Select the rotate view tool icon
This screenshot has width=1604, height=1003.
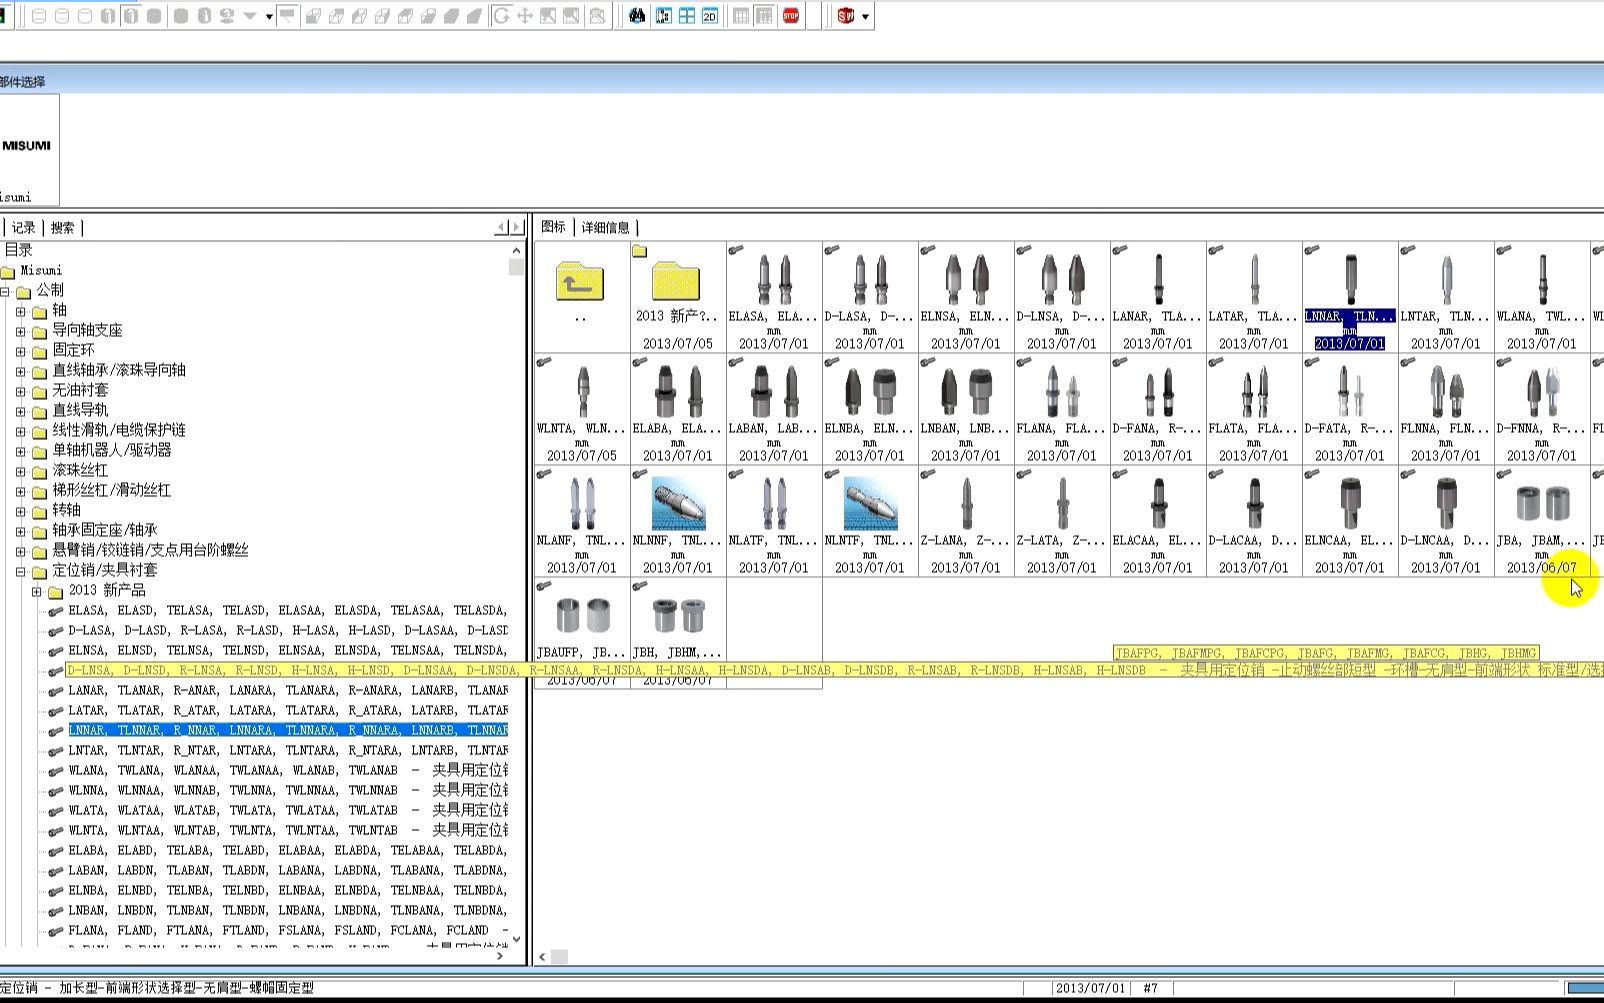[502, 15]
